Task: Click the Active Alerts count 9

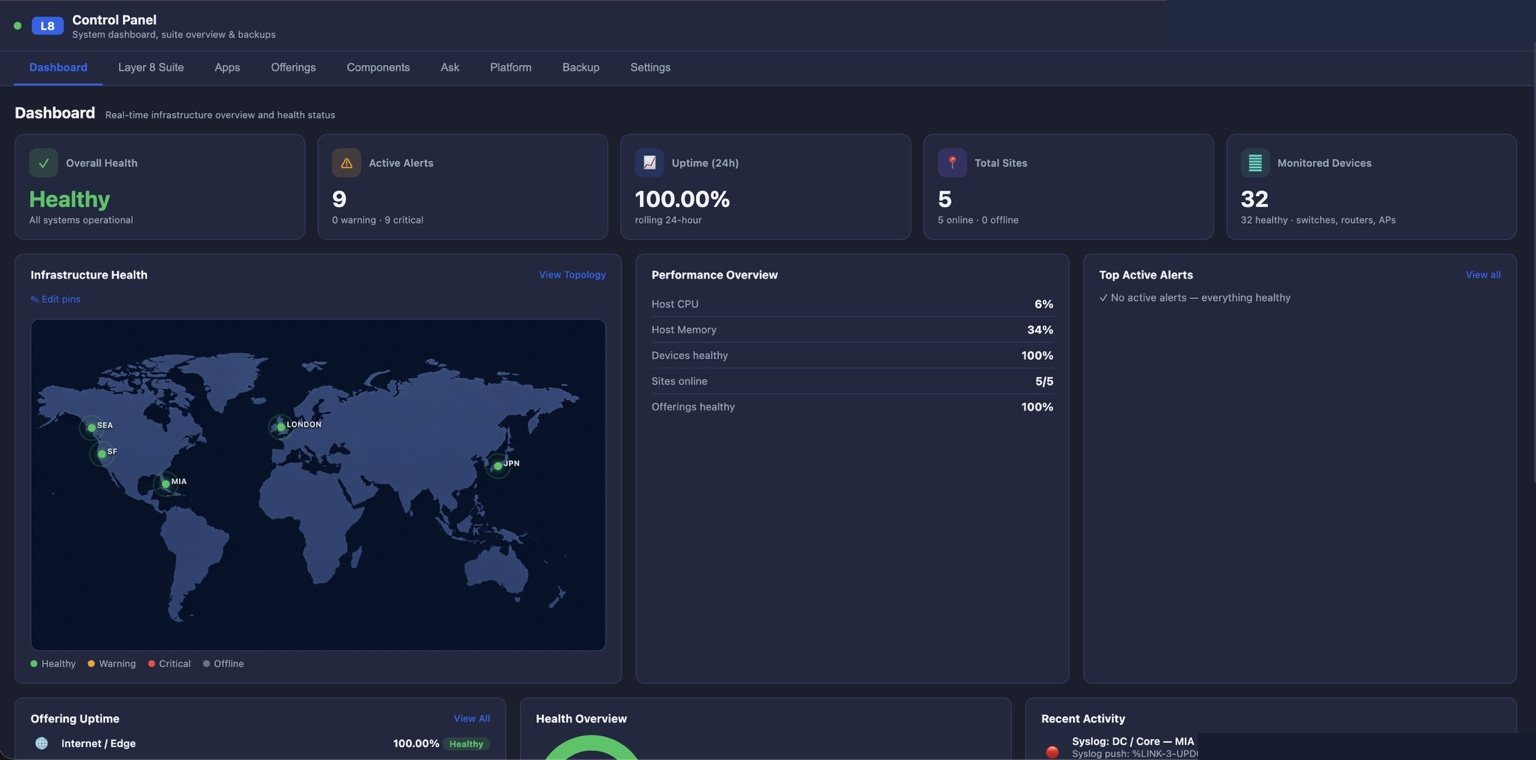Action: point(339,199)
